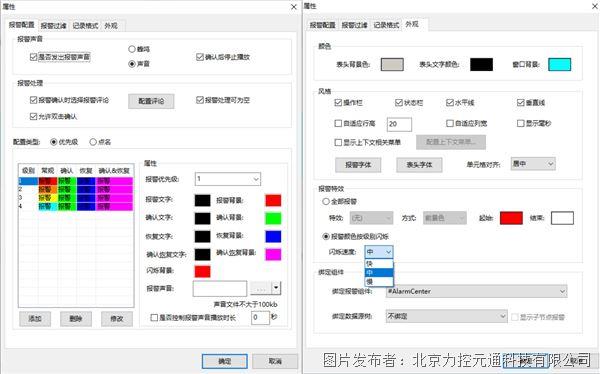This screenshot has height=374, width=600.
Task: Toggle the 状态栏 checkbox
Action: 399,103
